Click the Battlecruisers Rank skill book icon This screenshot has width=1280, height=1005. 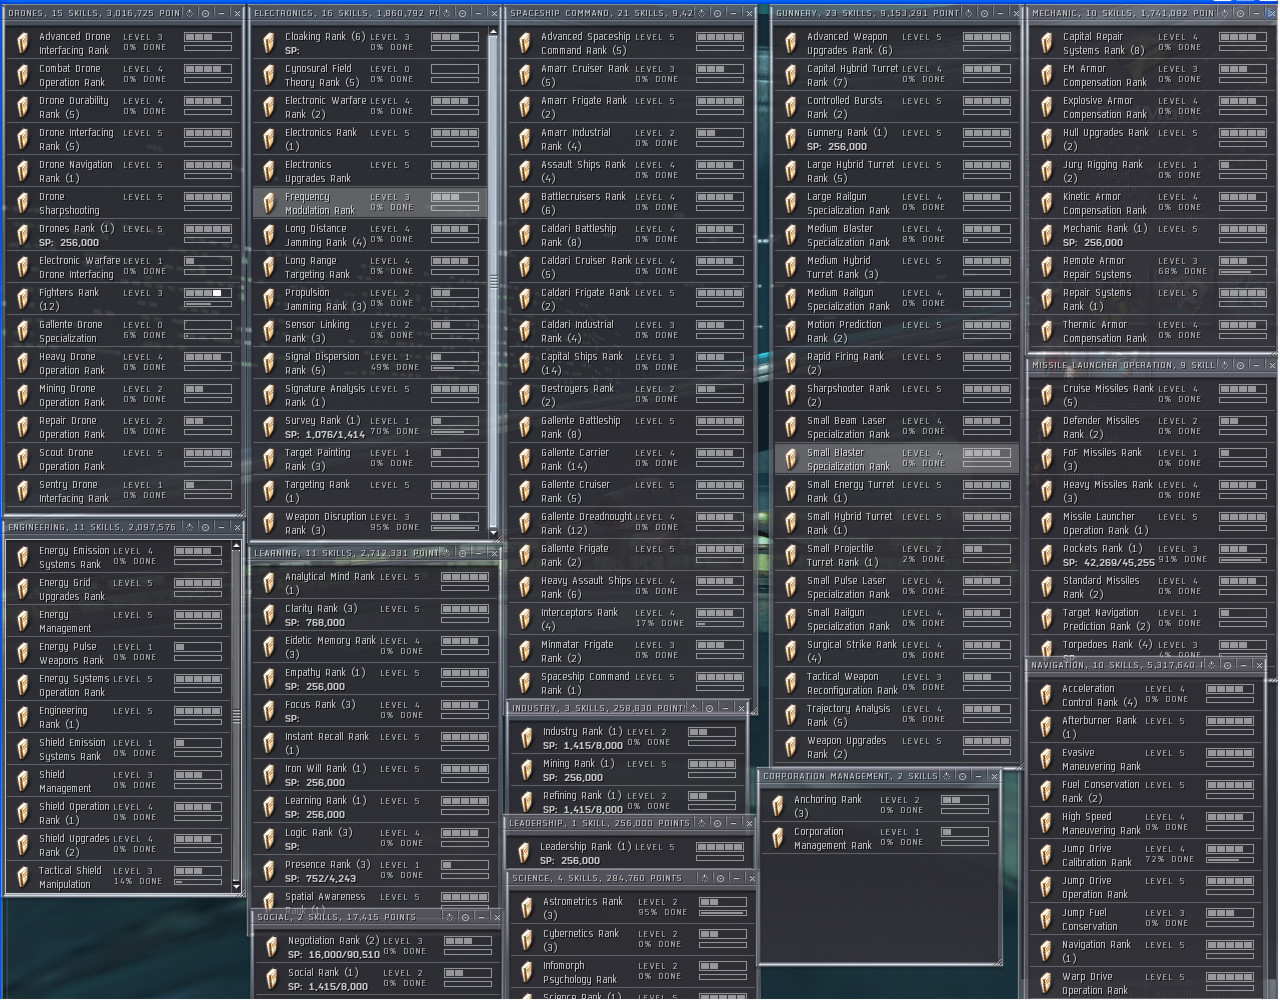524,203
